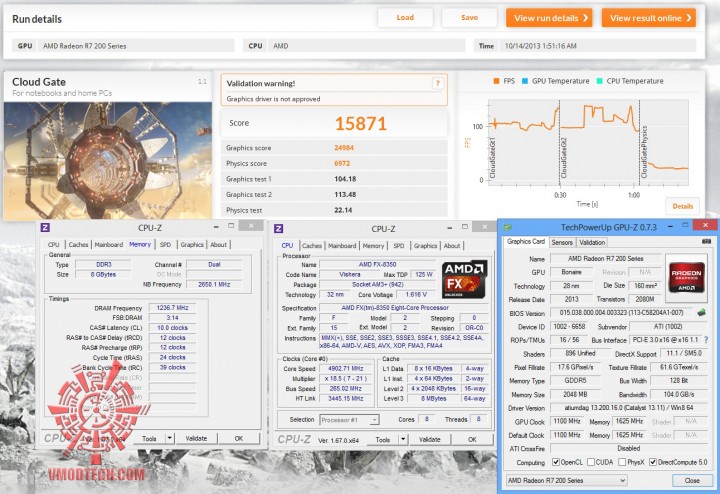Open View run details
Image resolution: width=720 pixels, height=494 pixels.
click(x=549, y=18)
